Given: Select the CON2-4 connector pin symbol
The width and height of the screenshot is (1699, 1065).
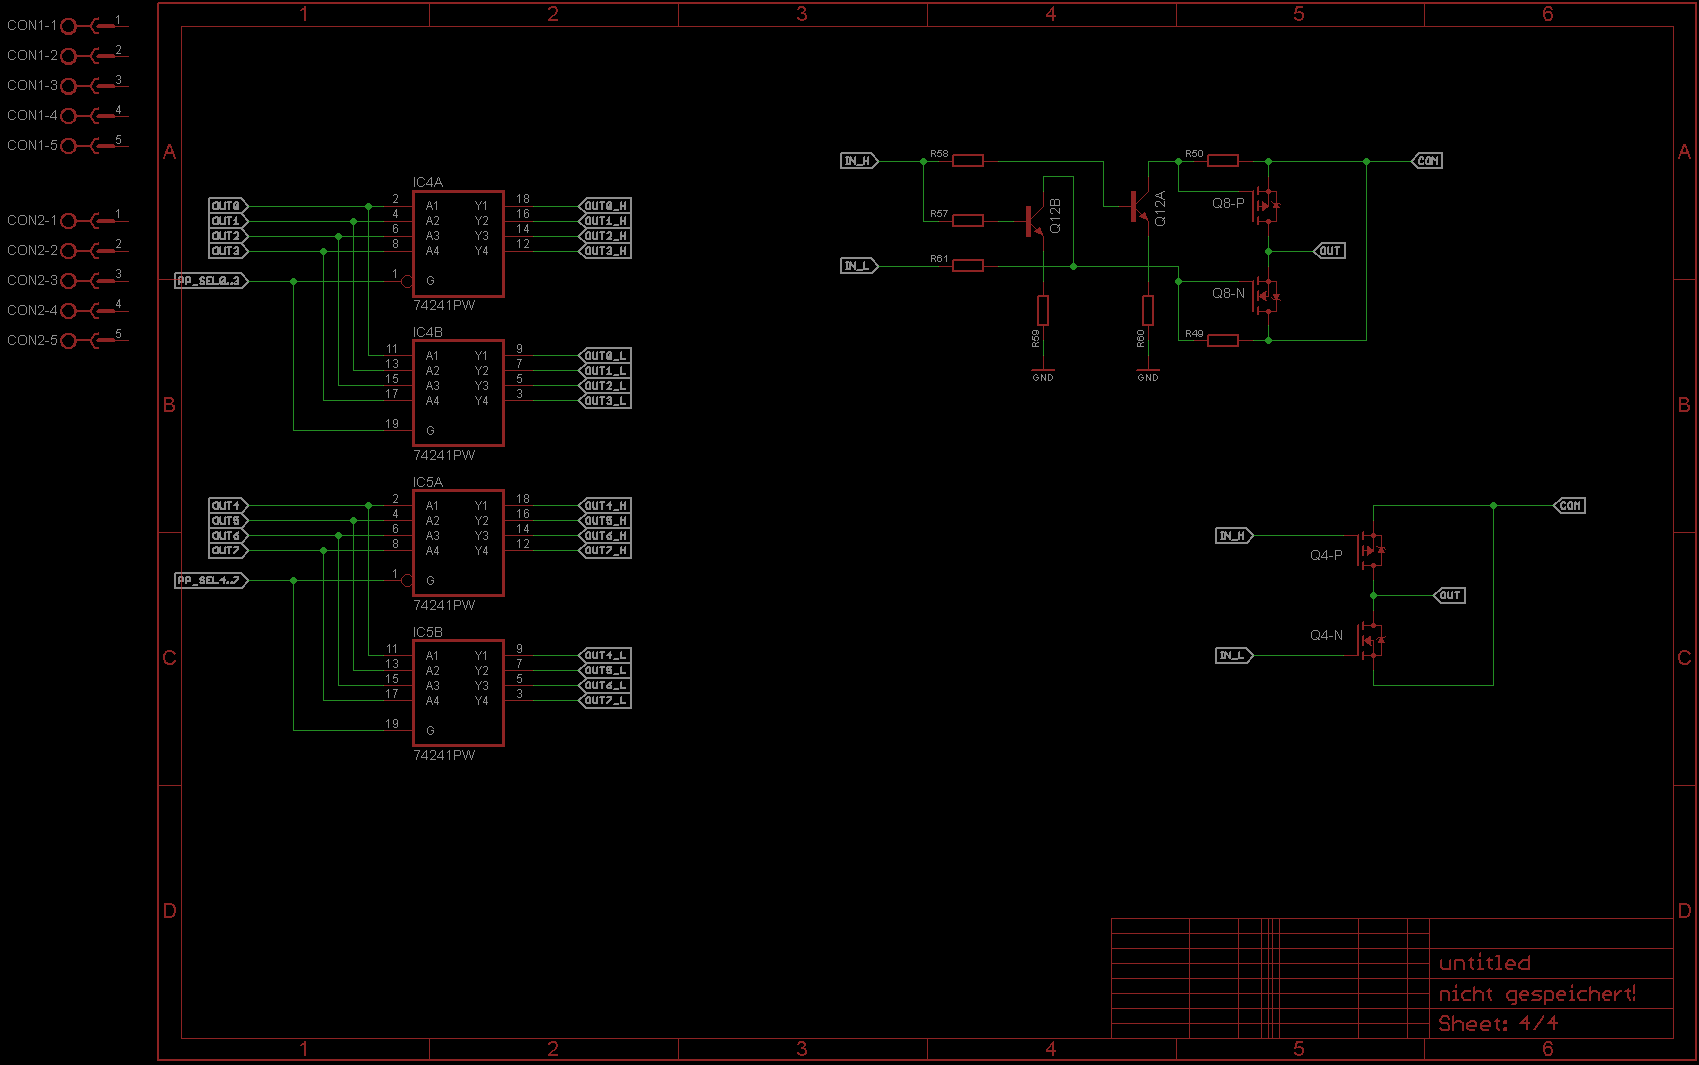Looking at the screenshot, I should pyautogui.click(x=94, y=310).
